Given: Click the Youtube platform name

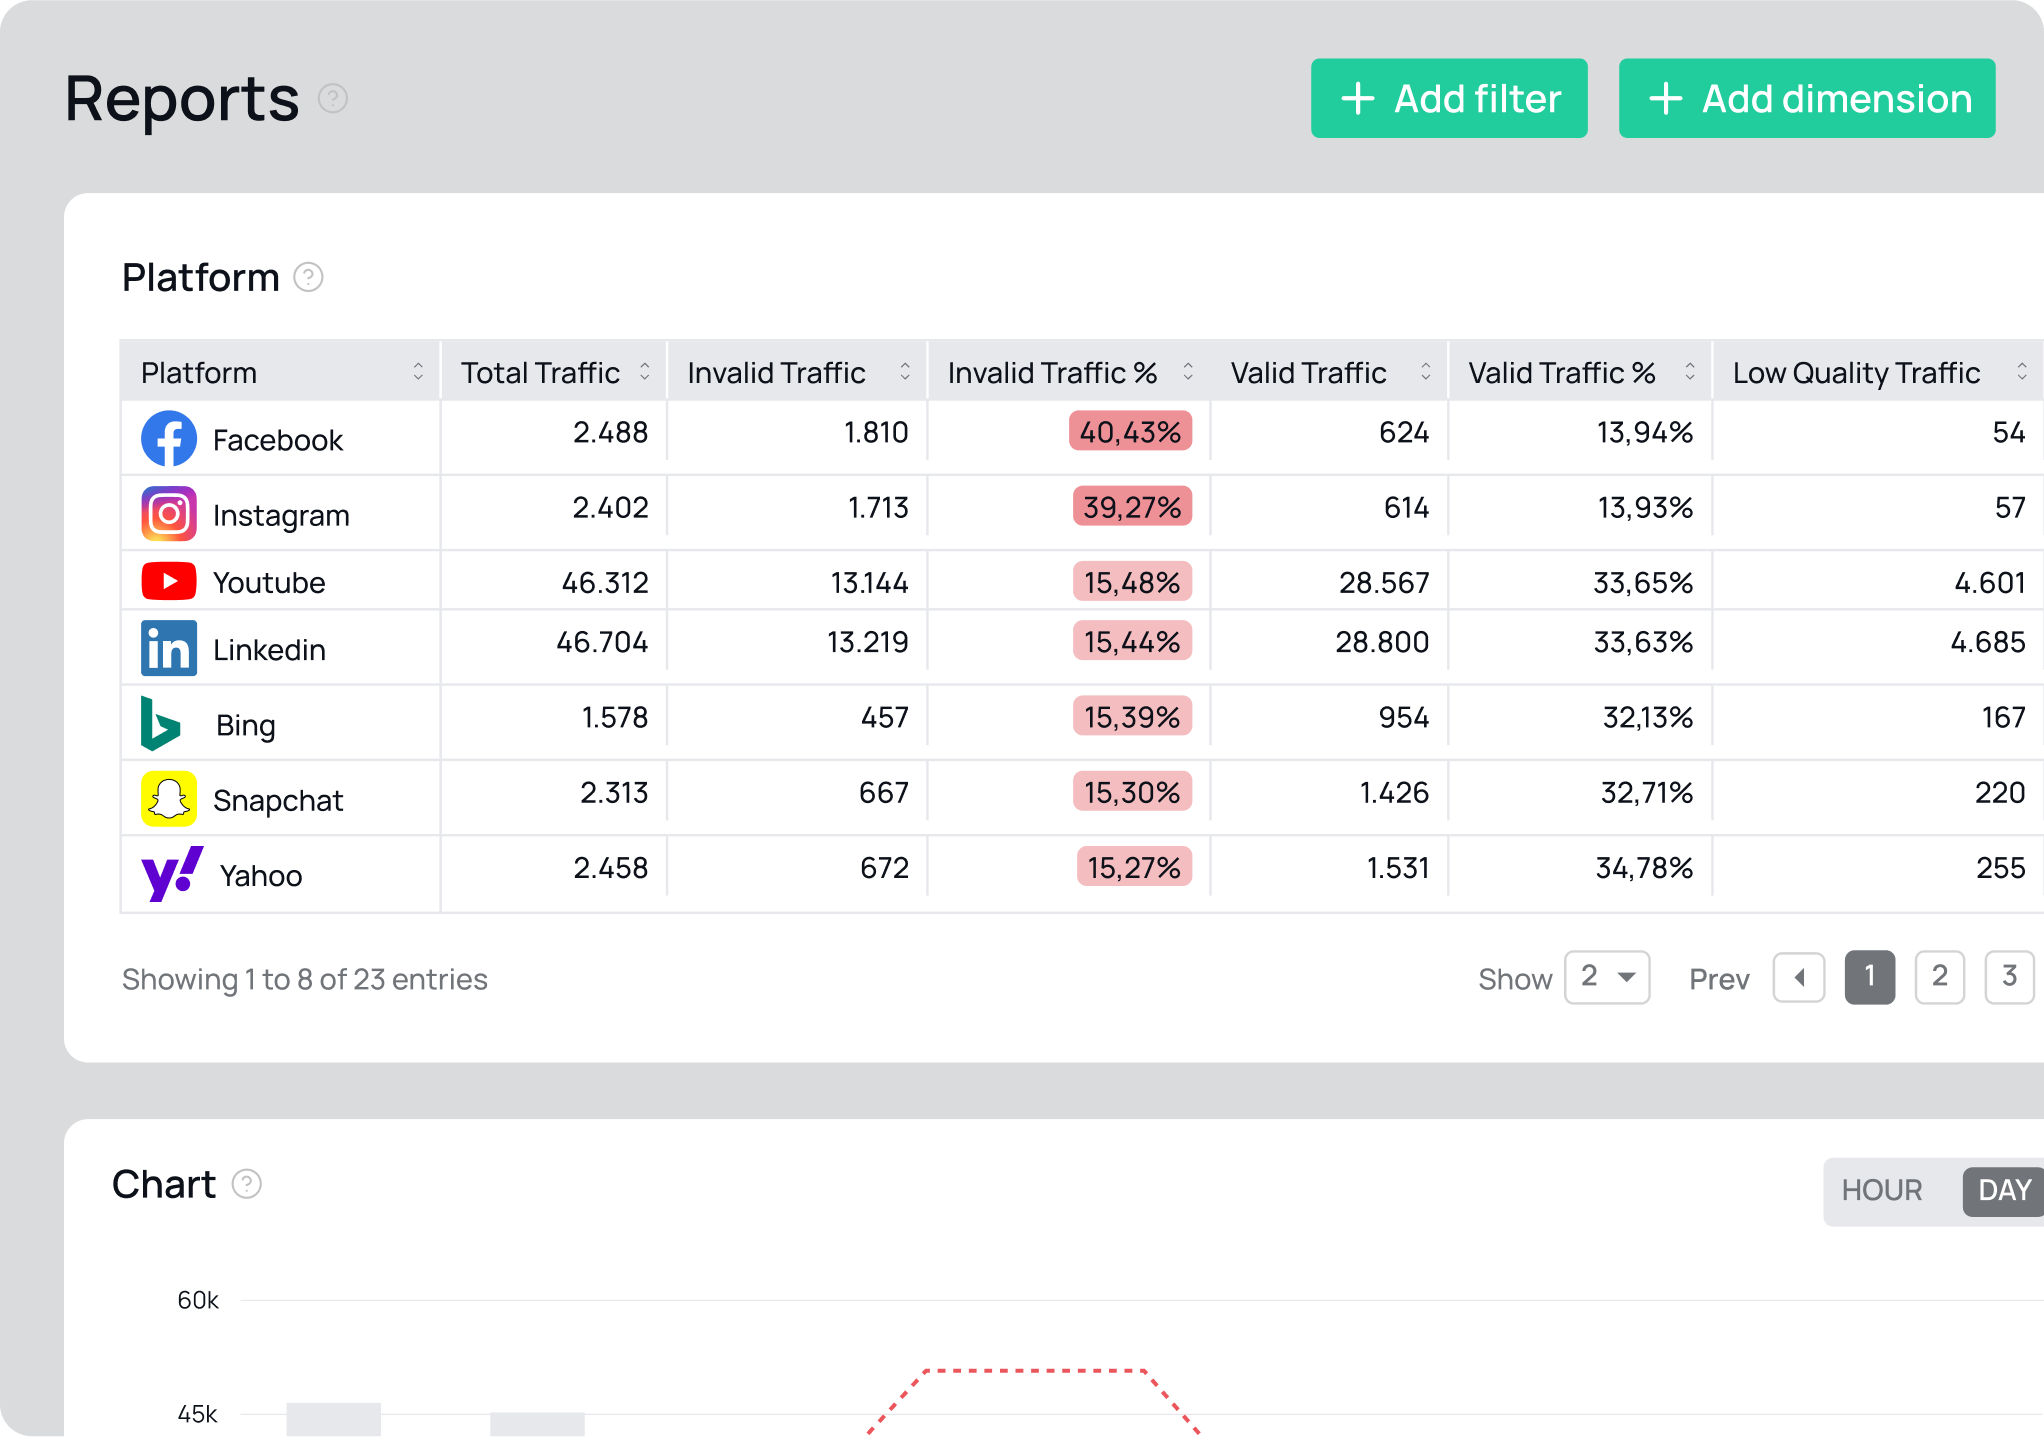Looking at the screenshot, I should click(x=269, y=582).
